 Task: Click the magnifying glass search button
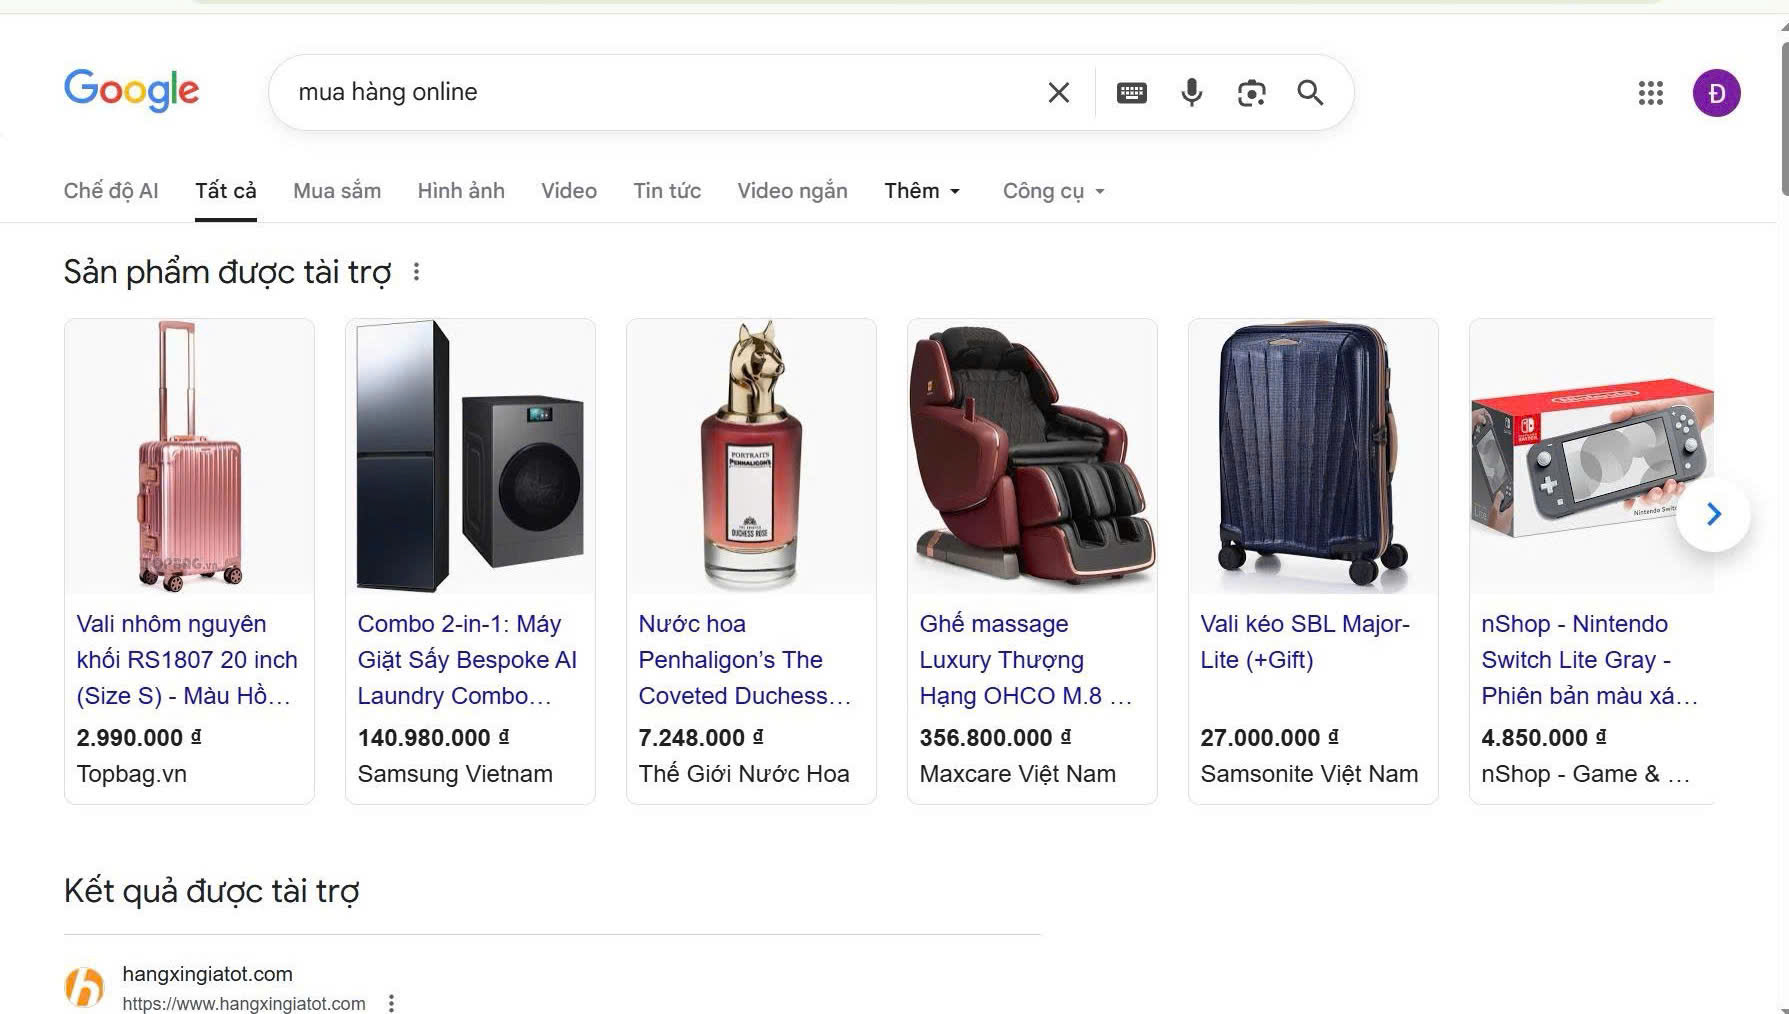[1310, 93]
